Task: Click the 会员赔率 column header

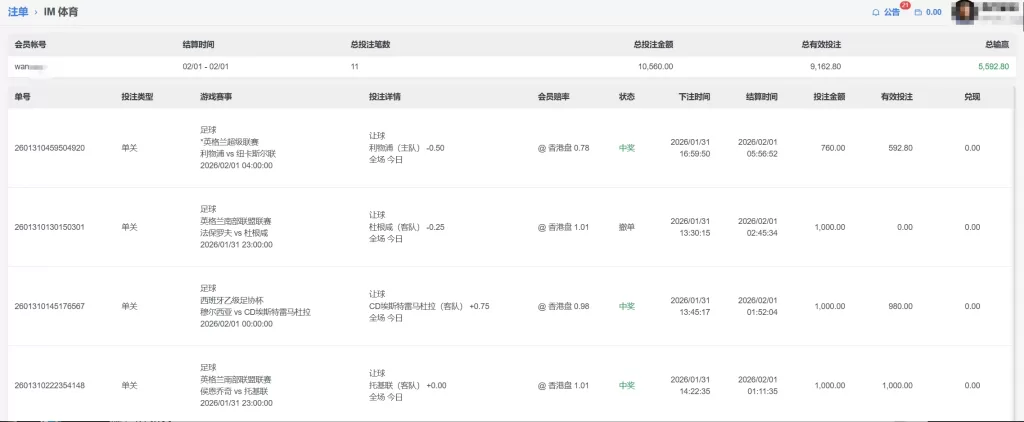Action: (553, 97)
